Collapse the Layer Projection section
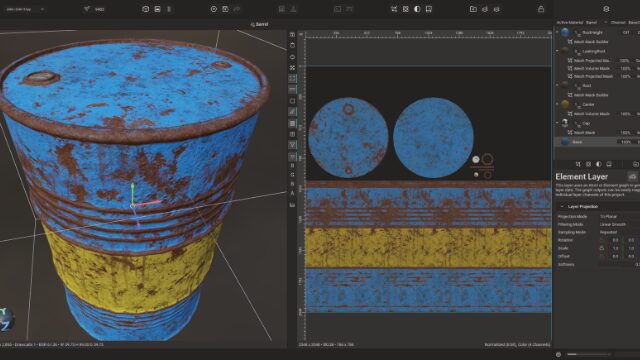 pos(562,207)
